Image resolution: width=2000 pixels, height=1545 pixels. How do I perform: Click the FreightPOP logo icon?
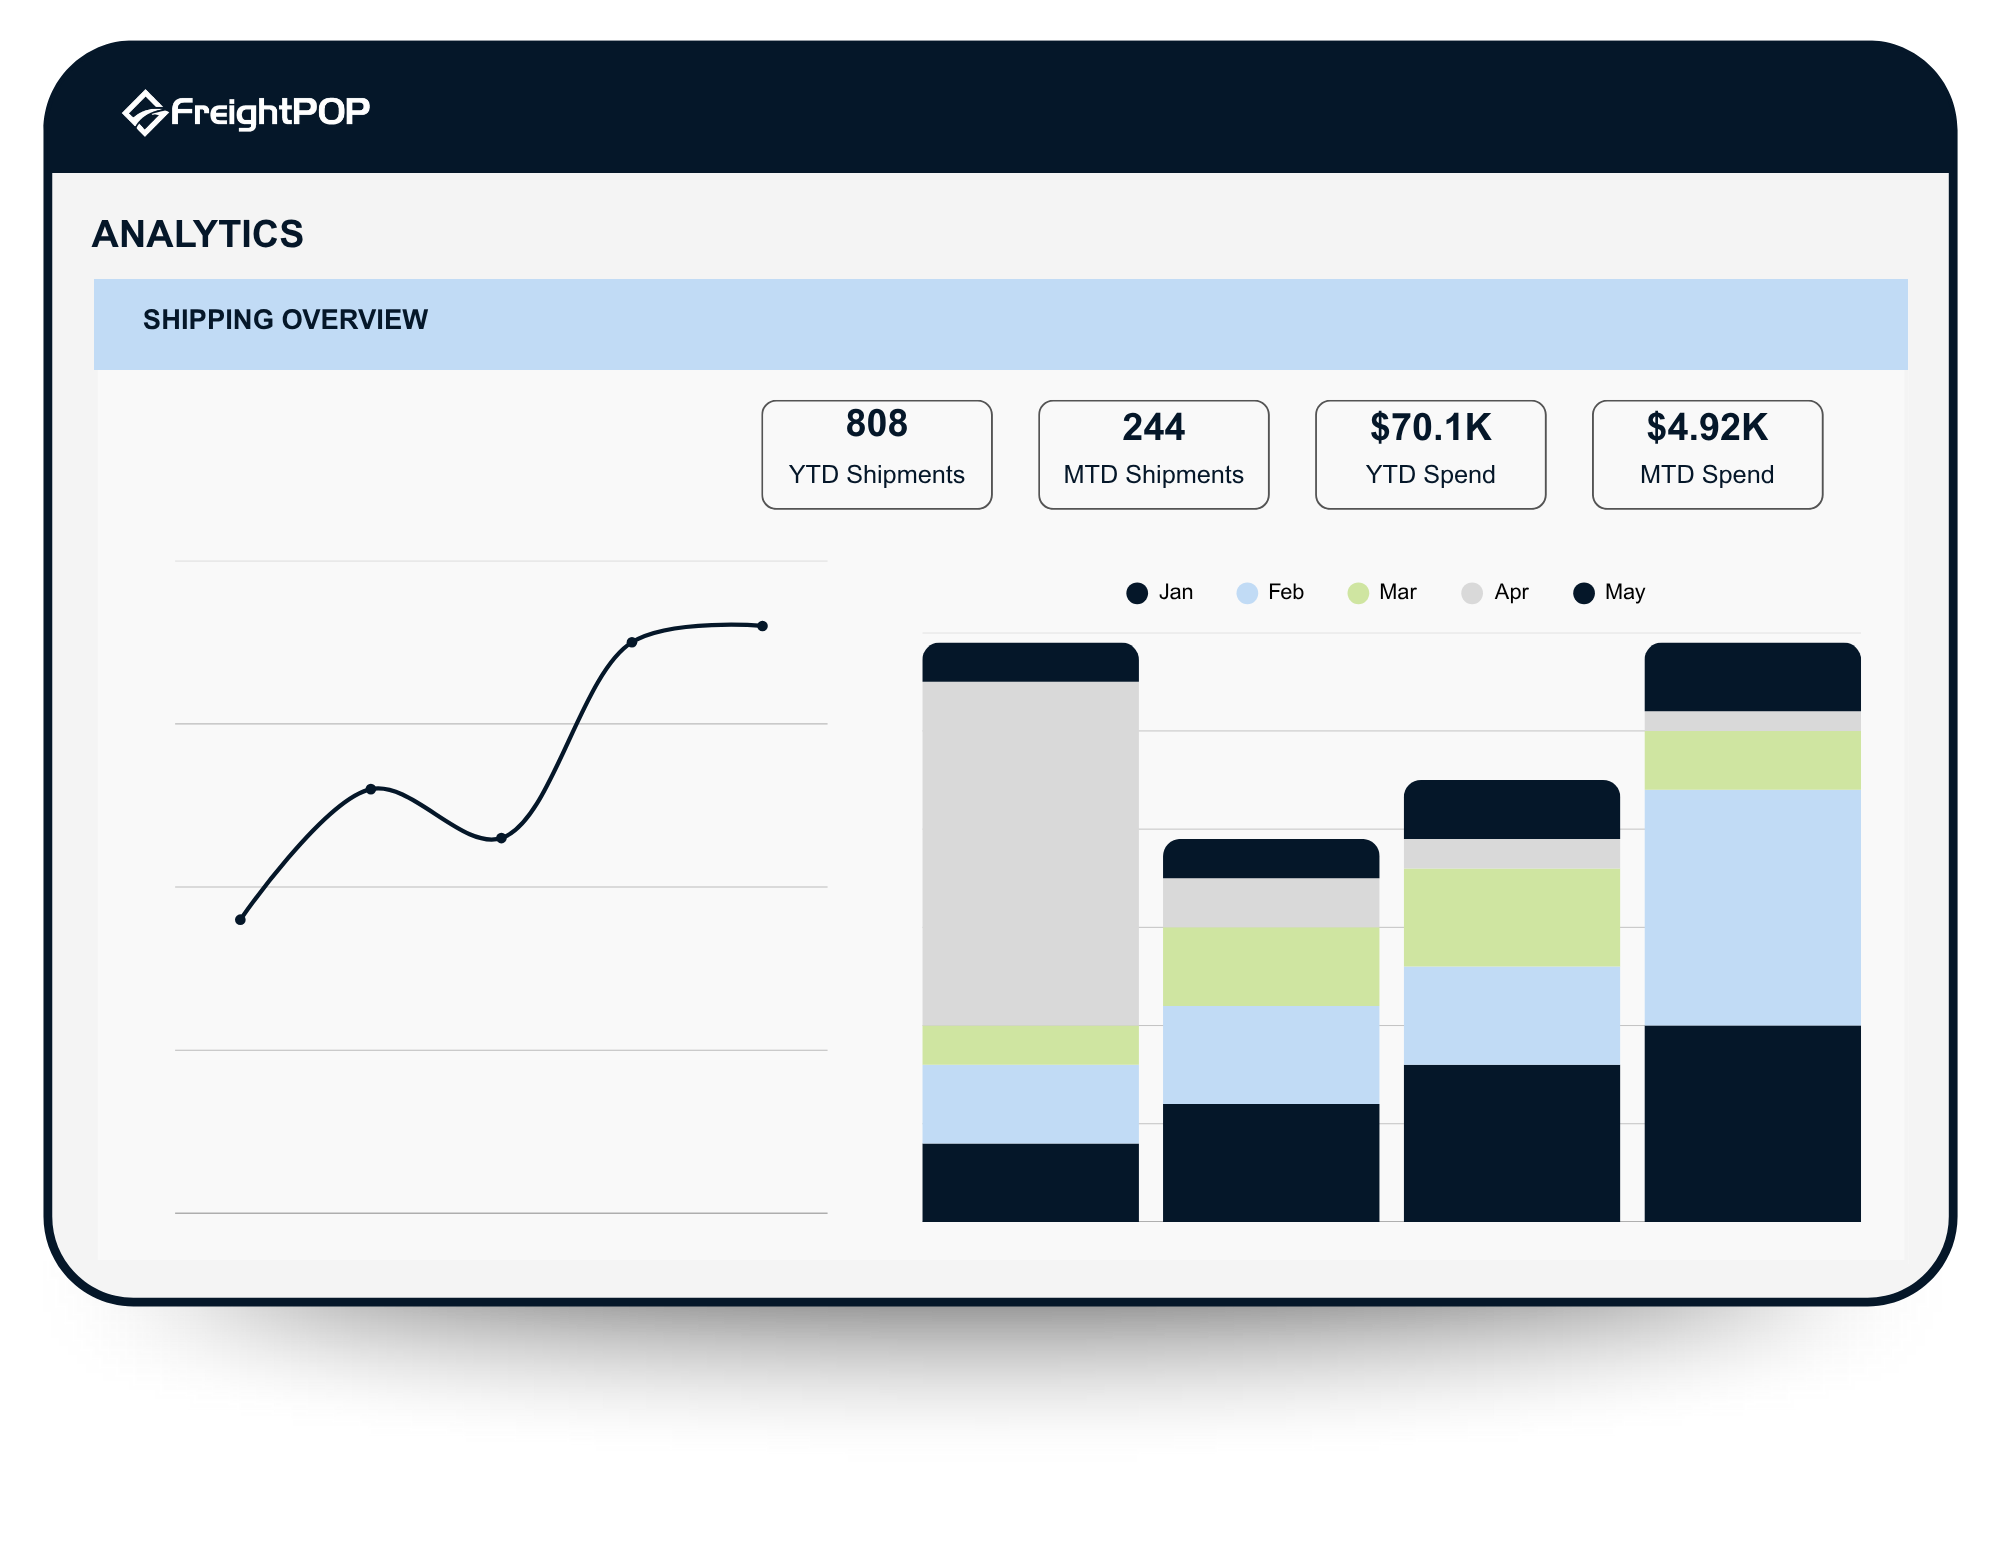144,112
